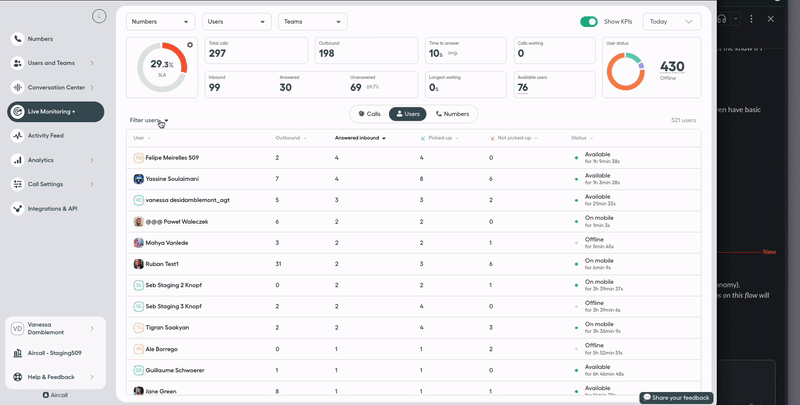
Task: Click the Analytics bar chart icon
Action: pos(18,160)
